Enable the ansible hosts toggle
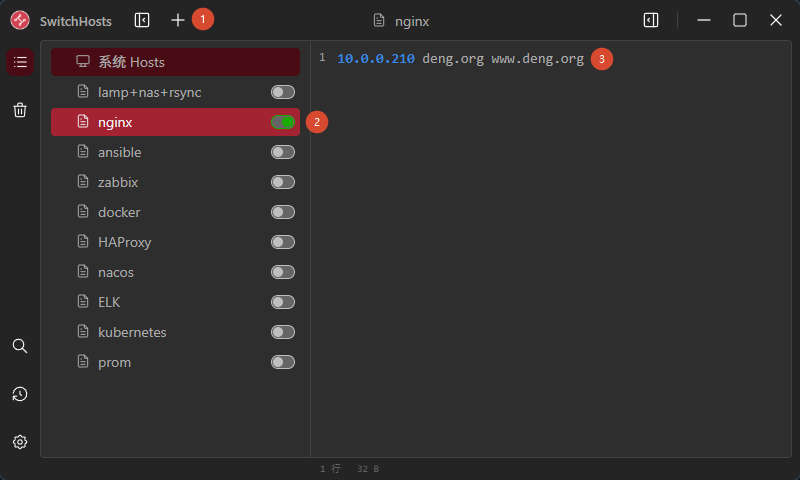 pos(283,152)
